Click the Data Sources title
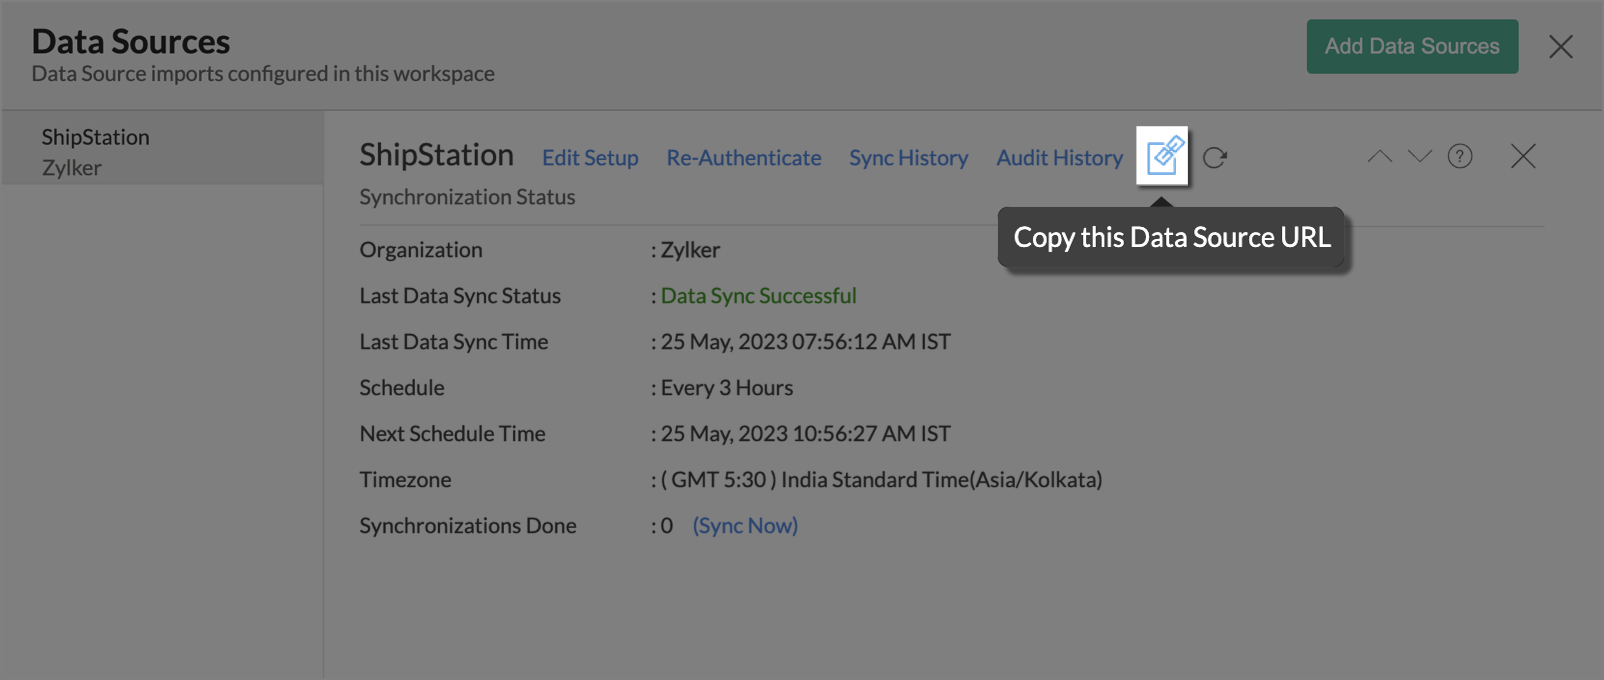Image resolution: width=1604 pixels, height=680 pixels. point(131,42)
